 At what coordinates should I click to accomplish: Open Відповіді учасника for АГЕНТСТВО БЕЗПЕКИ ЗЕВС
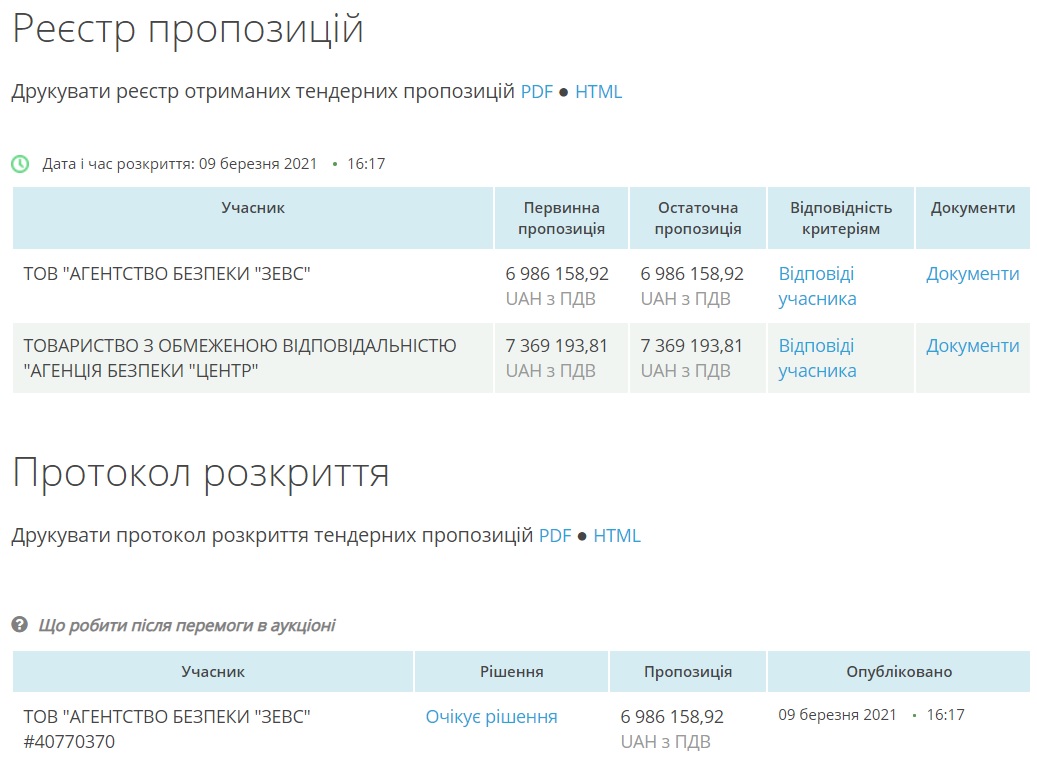[817, 286]
